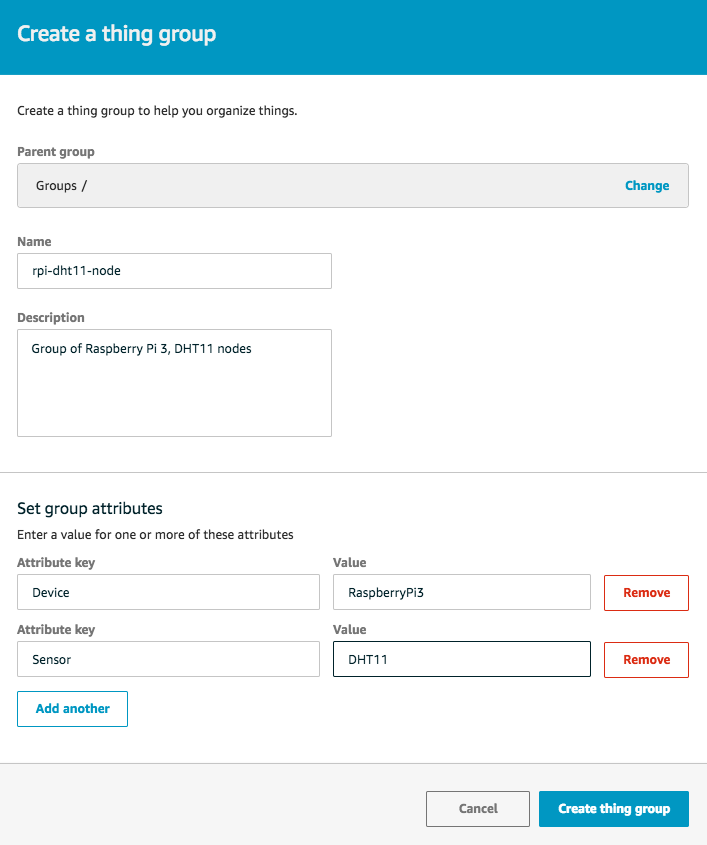The image size is (707, 845).
Task: Click the Name field label
Action: pos(34,241)
